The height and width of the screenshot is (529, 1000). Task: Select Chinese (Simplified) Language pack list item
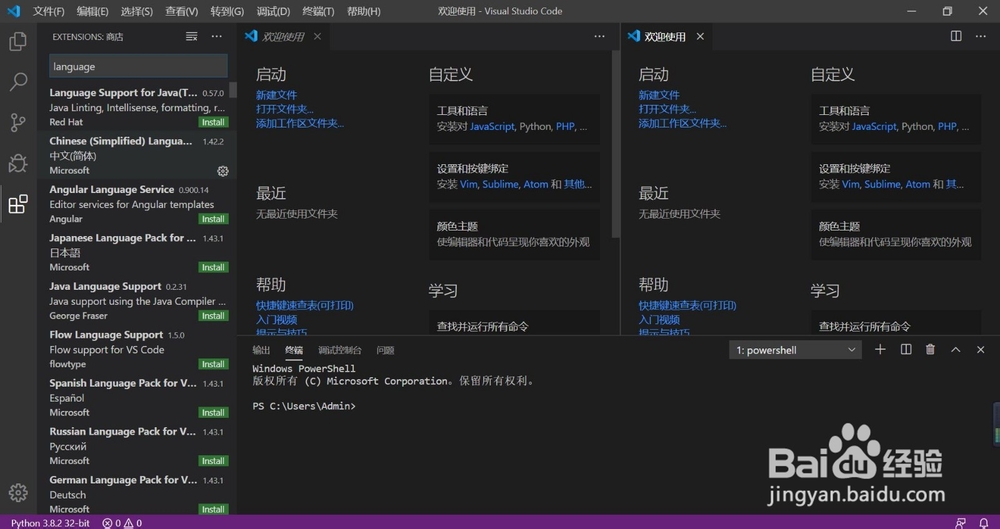tap(138, 155)
